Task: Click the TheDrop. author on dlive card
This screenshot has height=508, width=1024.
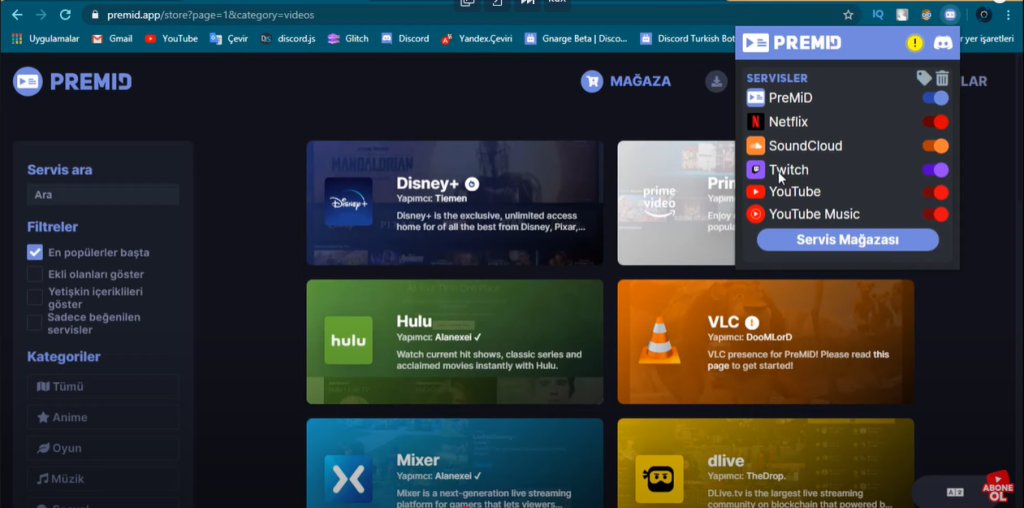Action: tap(765, 476)
